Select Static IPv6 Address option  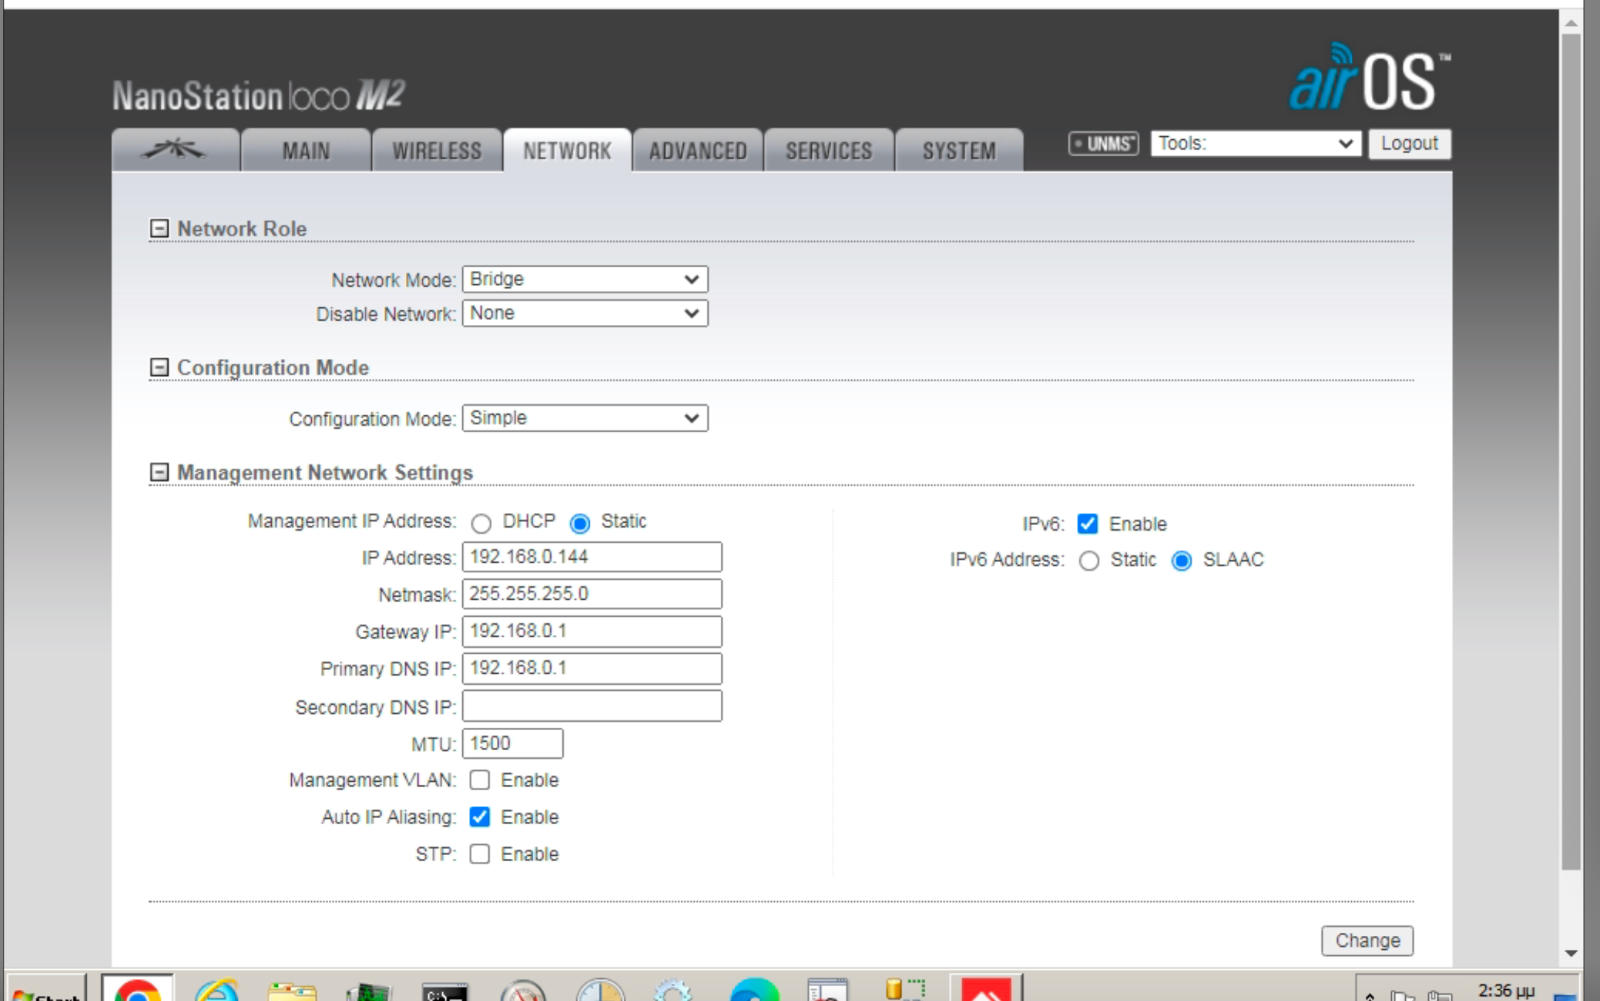(1089, 561)
